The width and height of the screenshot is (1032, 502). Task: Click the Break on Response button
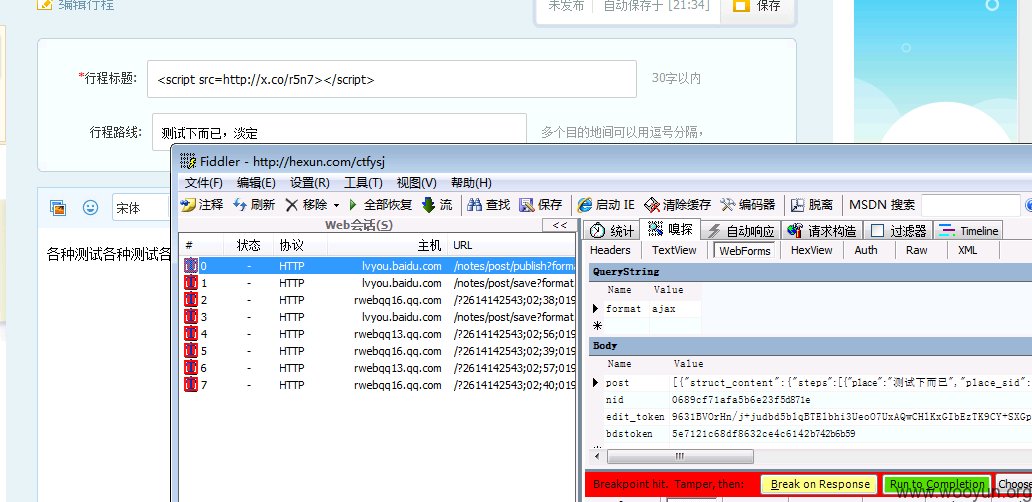click(820, 484)
